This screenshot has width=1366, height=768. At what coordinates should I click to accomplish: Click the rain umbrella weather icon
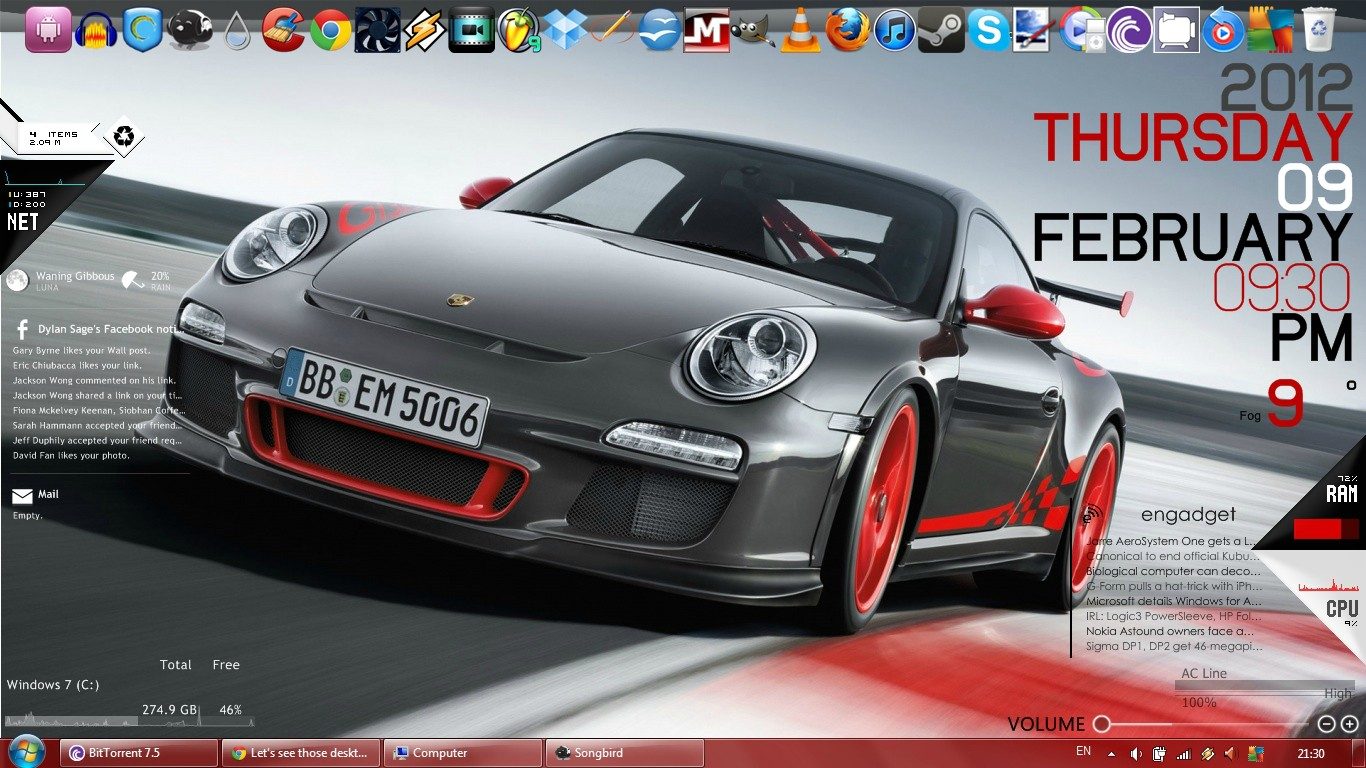[132, 281]
